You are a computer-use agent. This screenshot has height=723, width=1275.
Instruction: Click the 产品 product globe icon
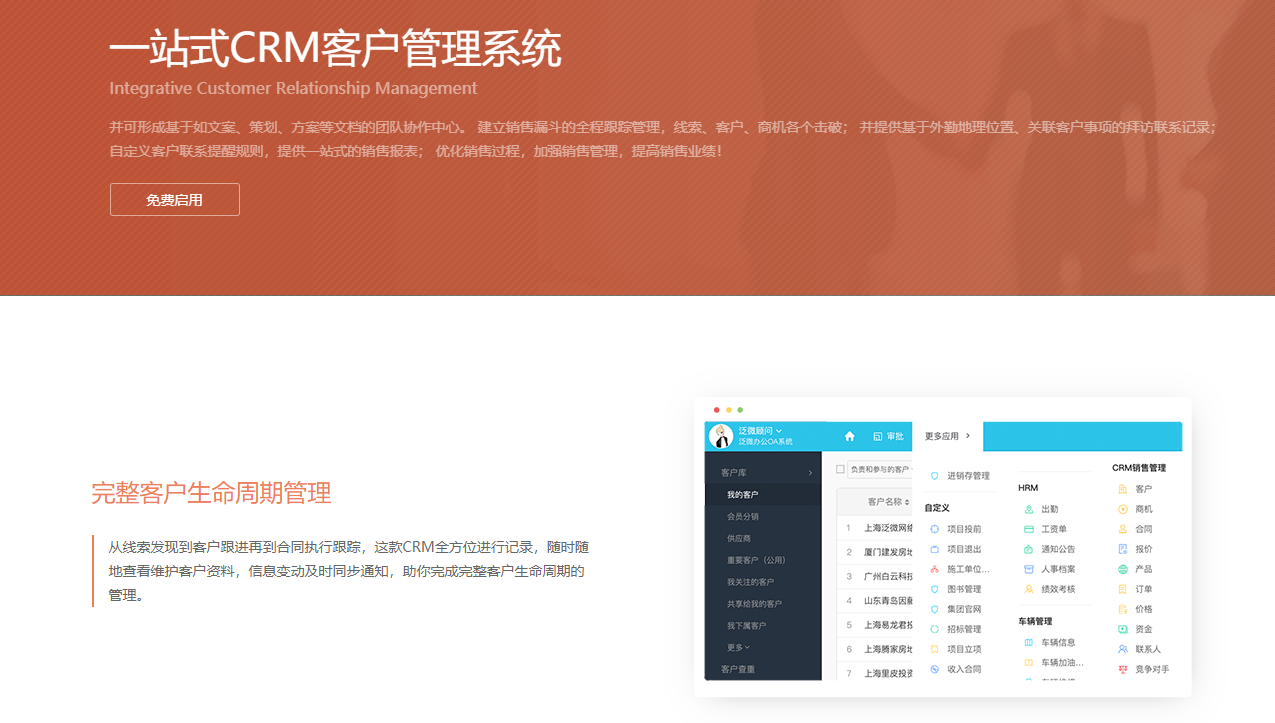click(1123, 569)
